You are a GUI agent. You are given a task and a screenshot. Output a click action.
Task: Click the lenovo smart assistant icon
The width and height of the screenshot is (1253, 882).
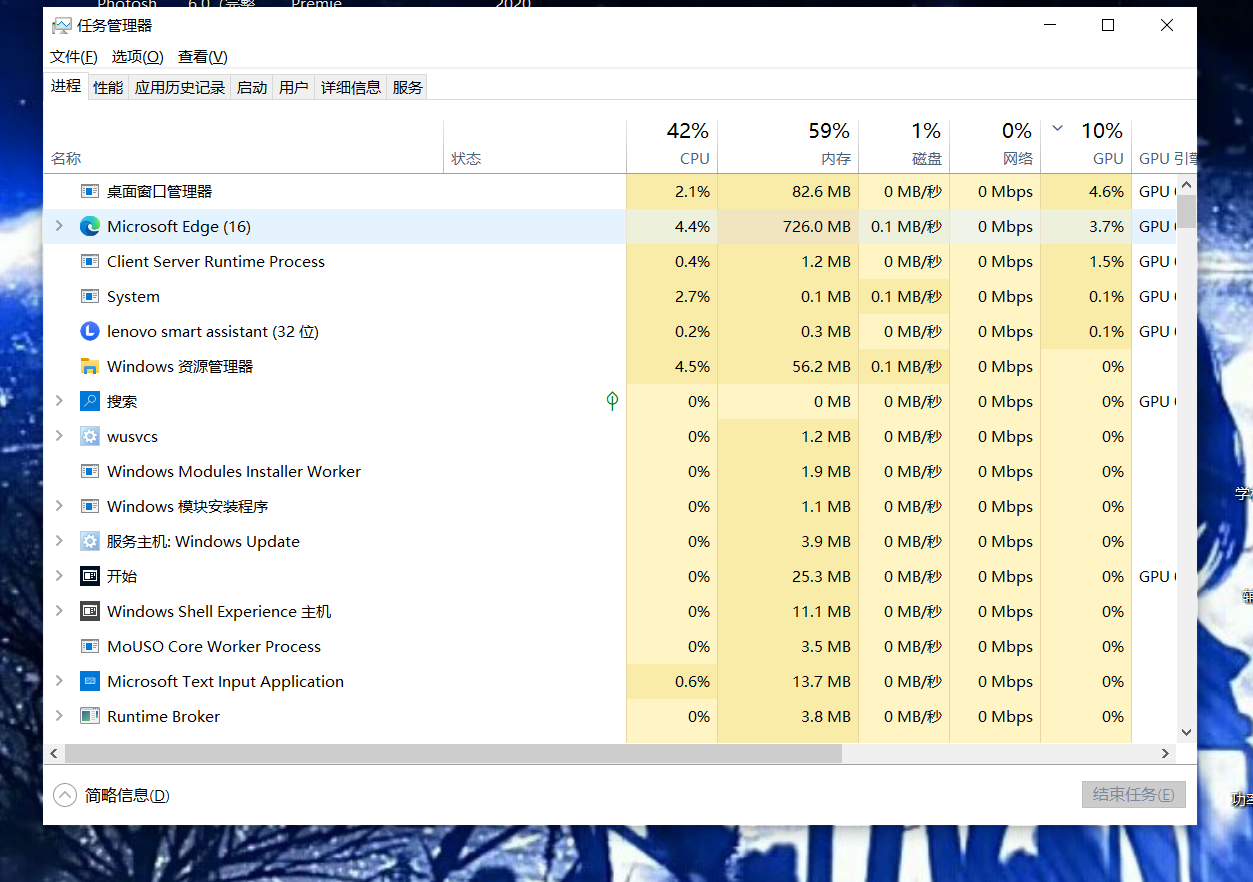click(x=90, y=331)
